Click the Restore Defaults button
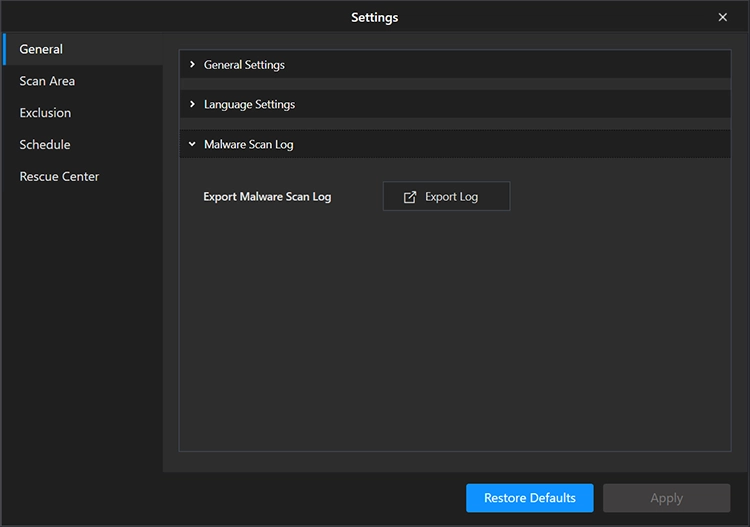Screen dimensions: 750x527 [529, 498]
